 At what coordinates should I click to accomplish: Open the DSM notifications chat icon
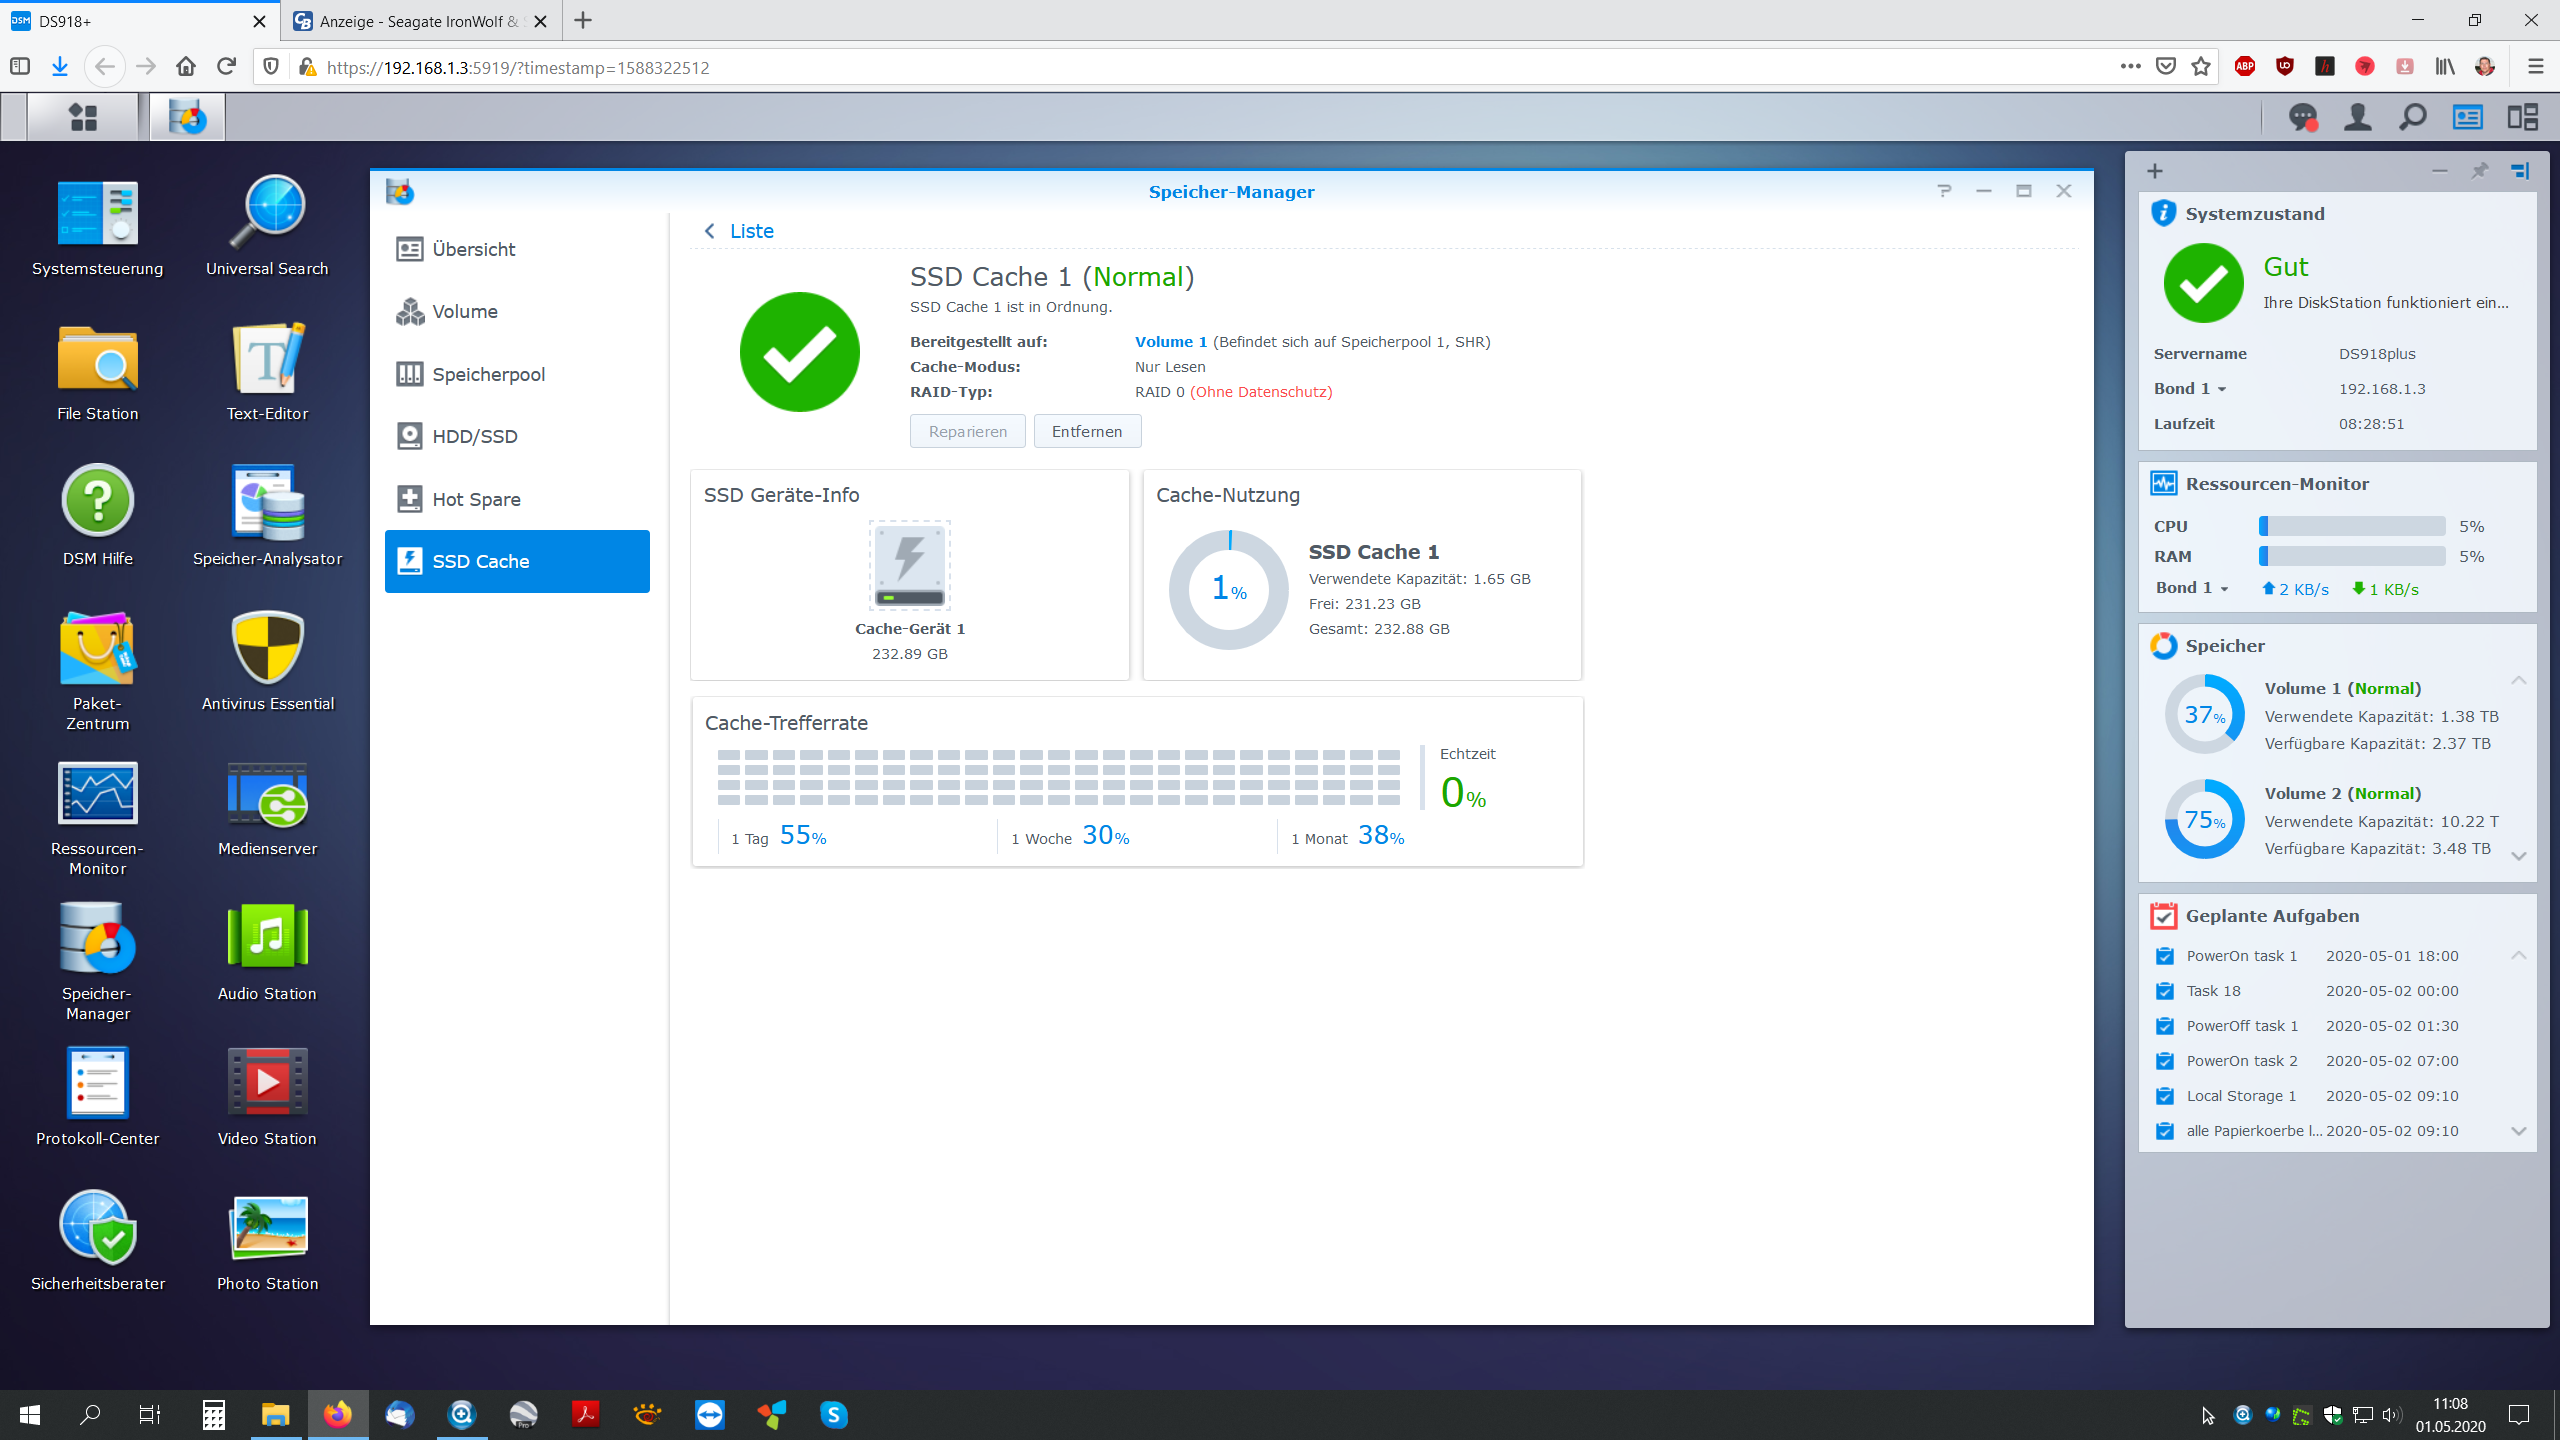click(x=2303, y=118)
